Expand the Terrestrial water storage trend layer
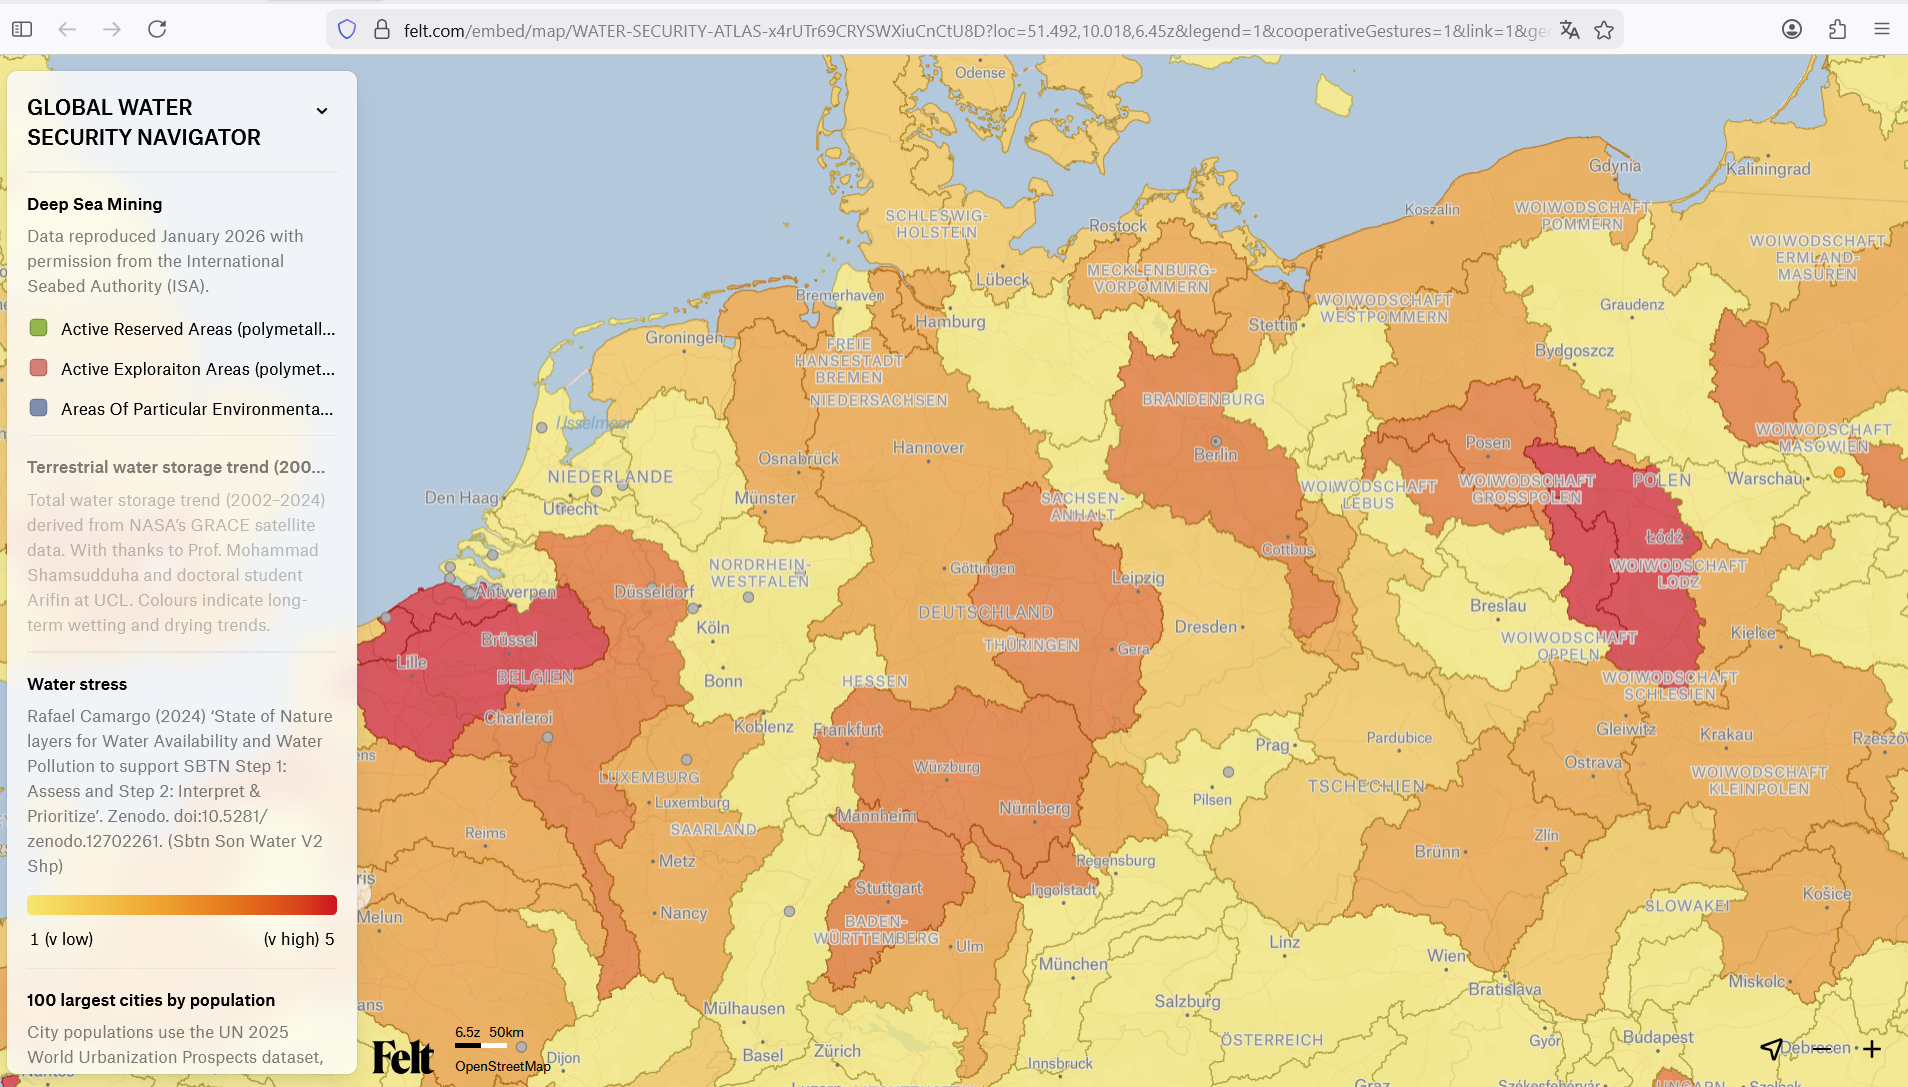 [x=176, y=467]
